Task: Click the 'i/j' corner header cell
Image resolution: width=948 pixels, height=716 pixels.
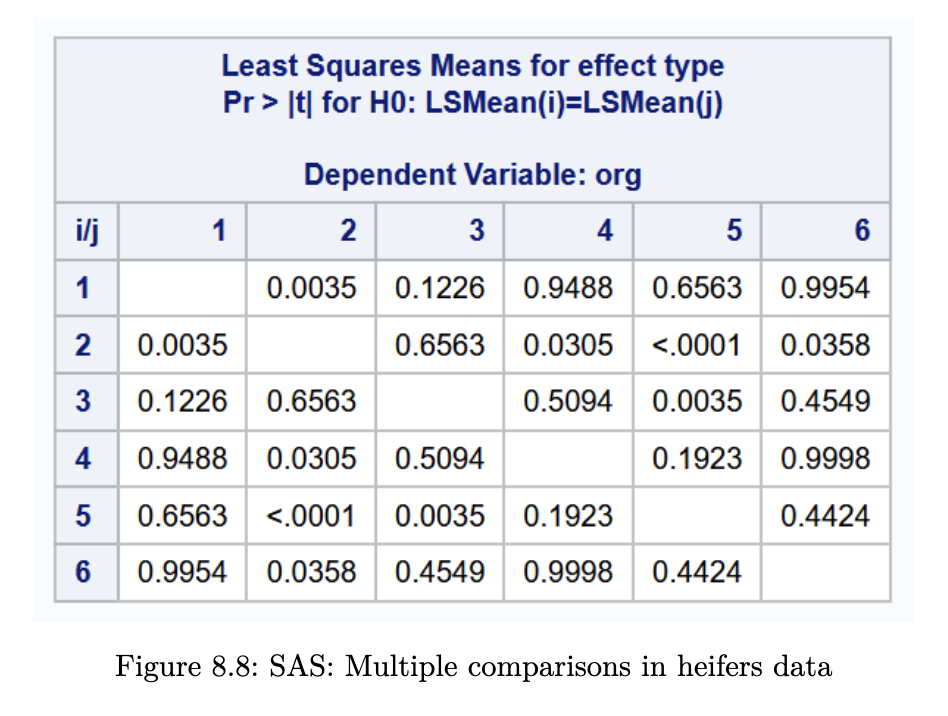Action: pos(86,231)
